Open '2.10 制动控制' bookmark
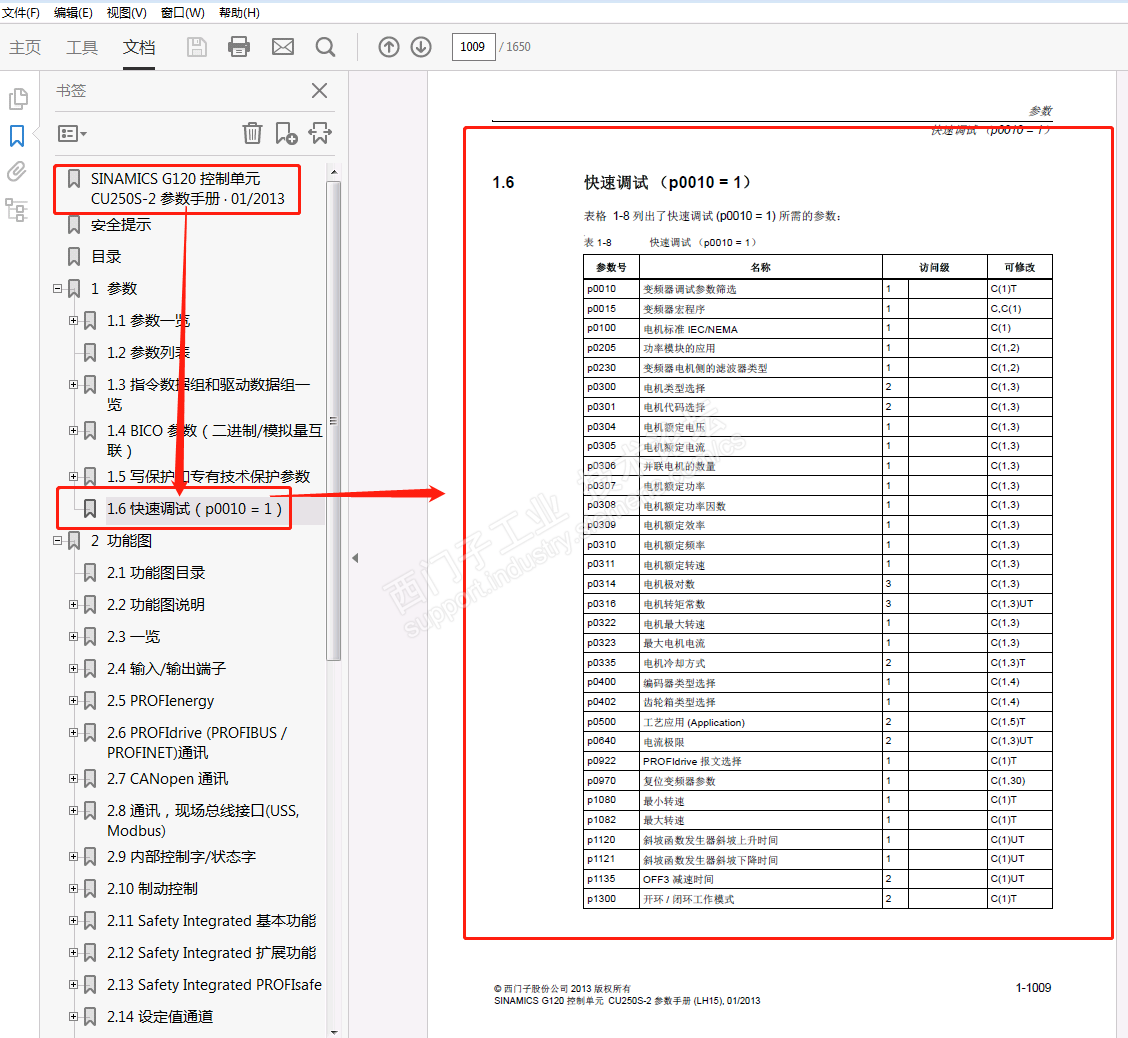1128x1038 pixels. pyautogui.click(x=152, y=888)
